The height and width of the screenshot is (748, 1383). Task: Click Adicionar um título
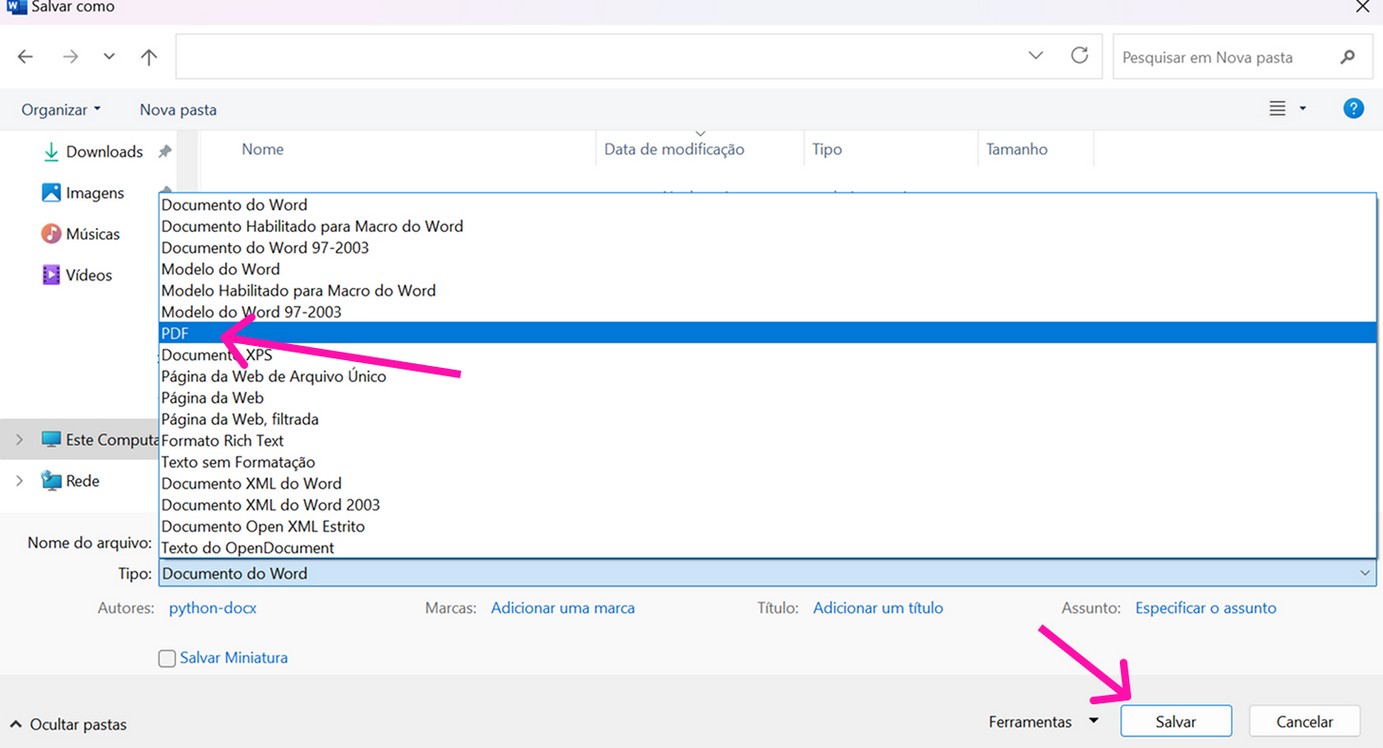pos(878,608)
